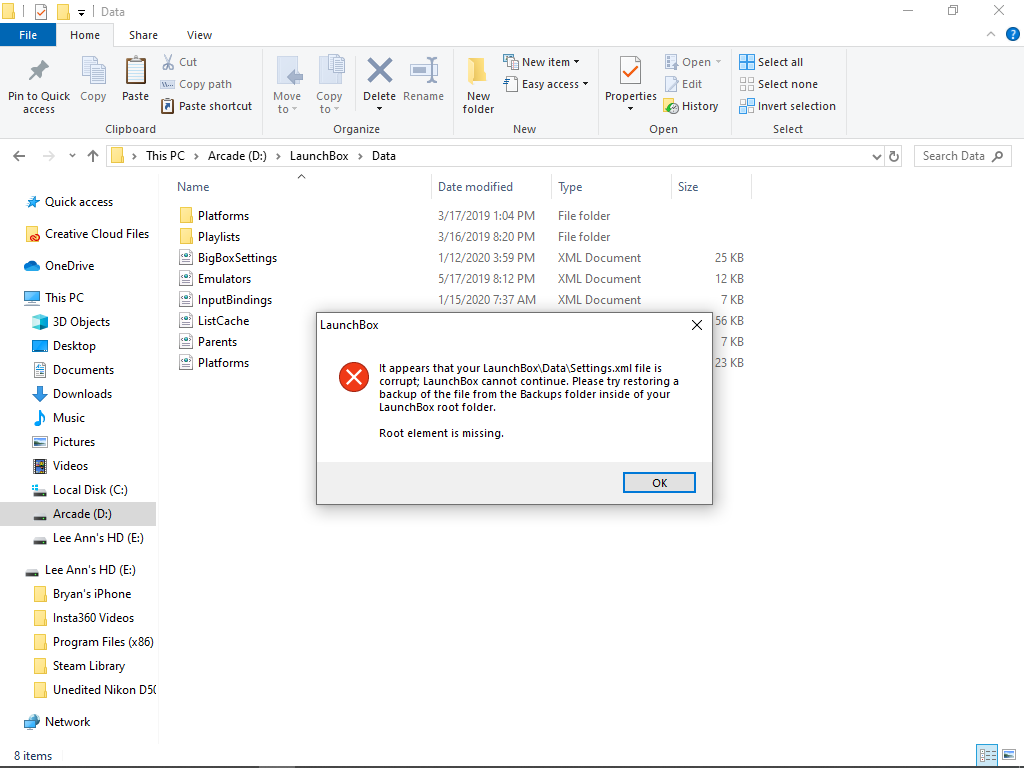Close the LaunchBox error dialog

(697, 325)
